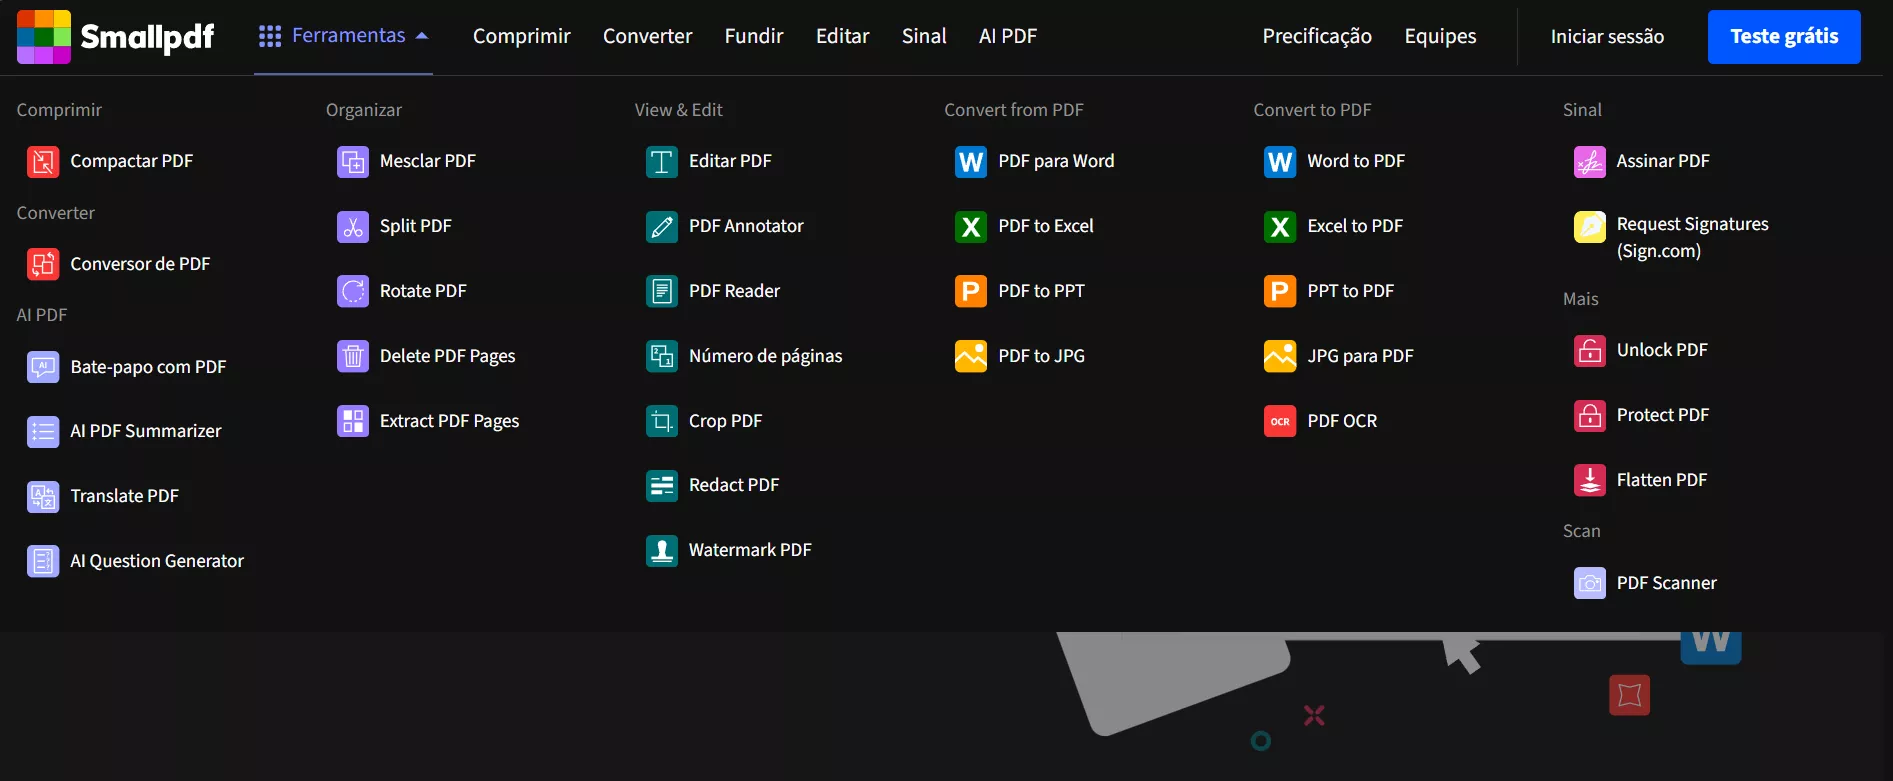Click the PDF para Word icon

pyautogui.click(x=971, y=162)
